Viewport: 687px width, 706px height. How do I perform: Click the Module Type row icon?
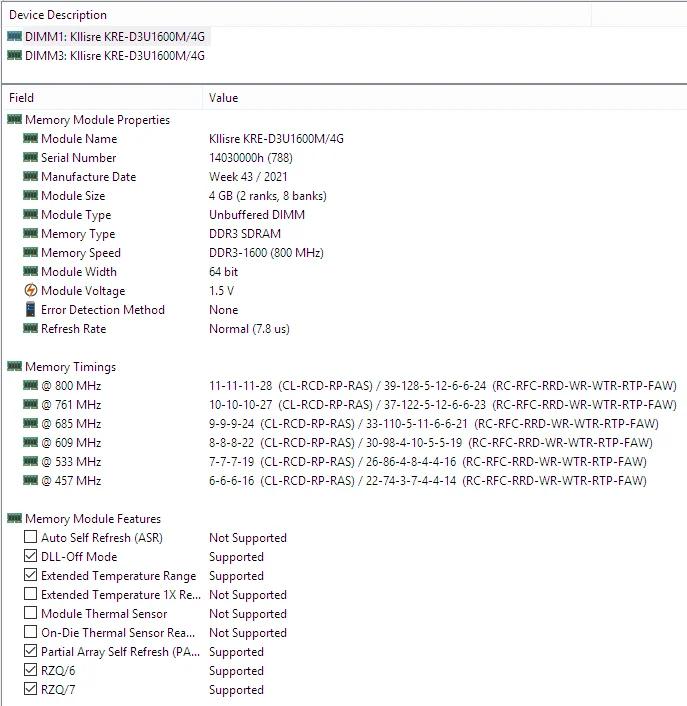tap(30, 214)
